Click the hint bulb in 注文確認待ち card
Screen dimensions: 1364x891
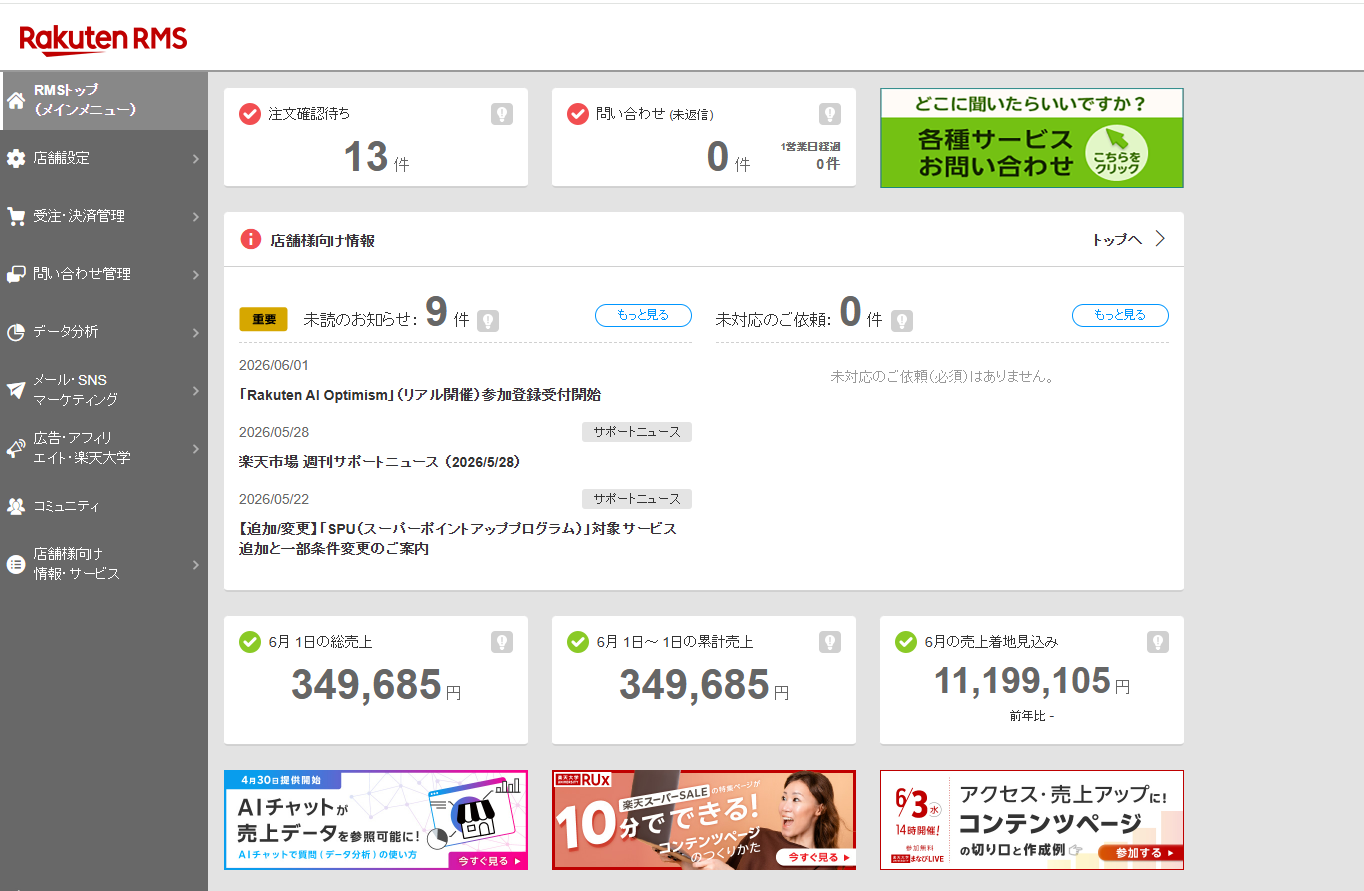(x=502, y=114)
